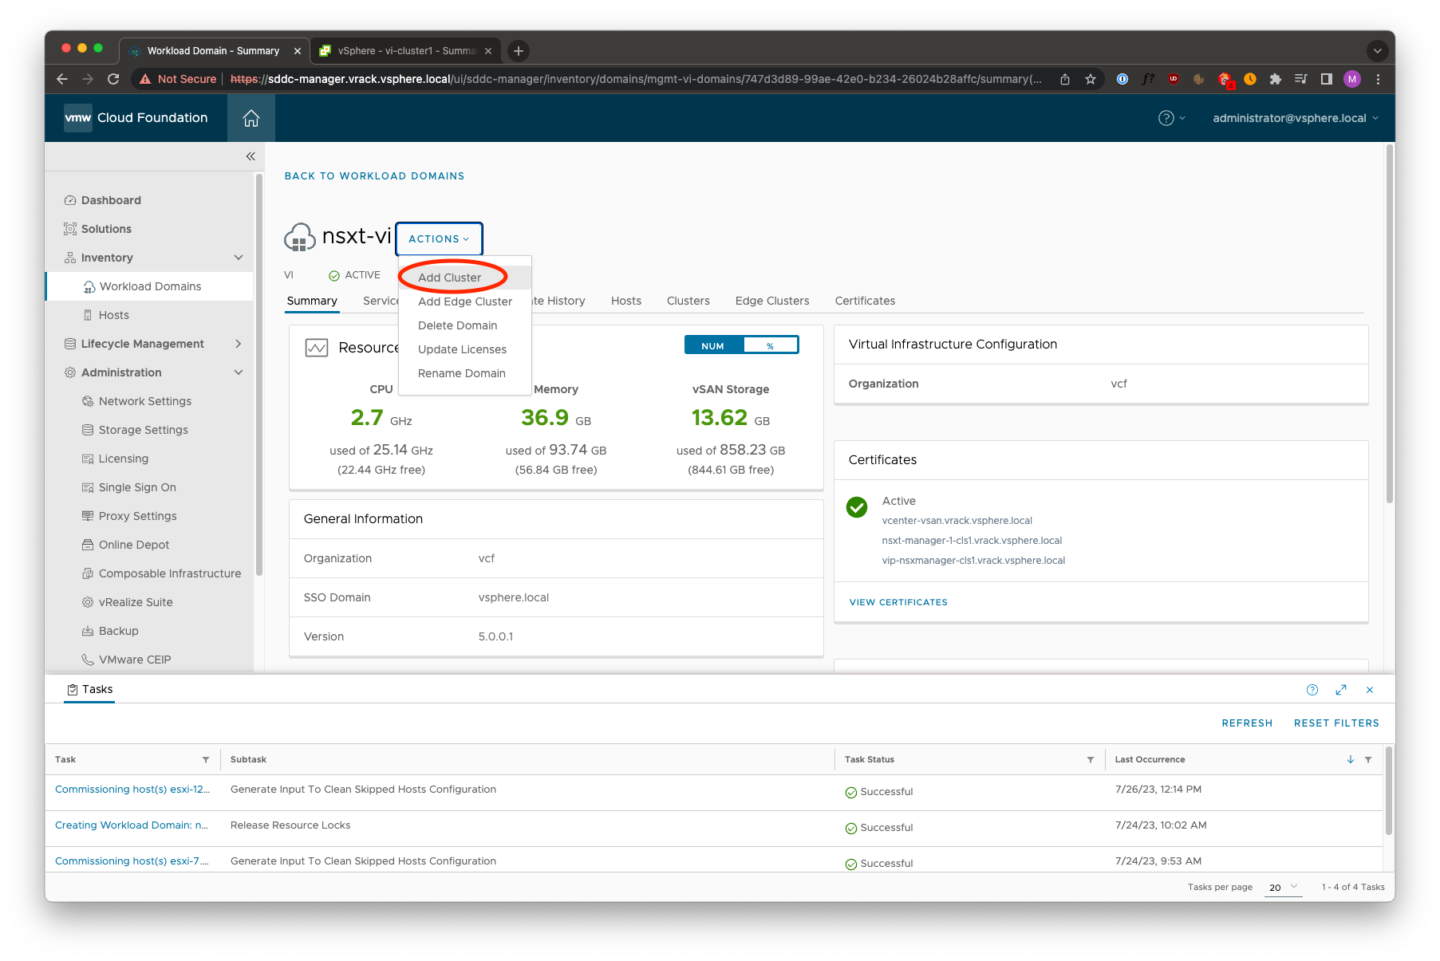Collapse the Inventory section chevron
The height and width of the screenshot is (961, 1440).
point(237,257)
